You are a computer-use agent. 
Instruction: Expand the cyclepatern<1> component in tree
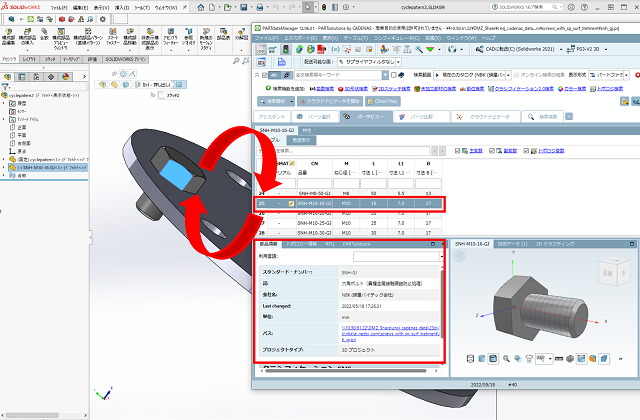[x=4, y=160]
